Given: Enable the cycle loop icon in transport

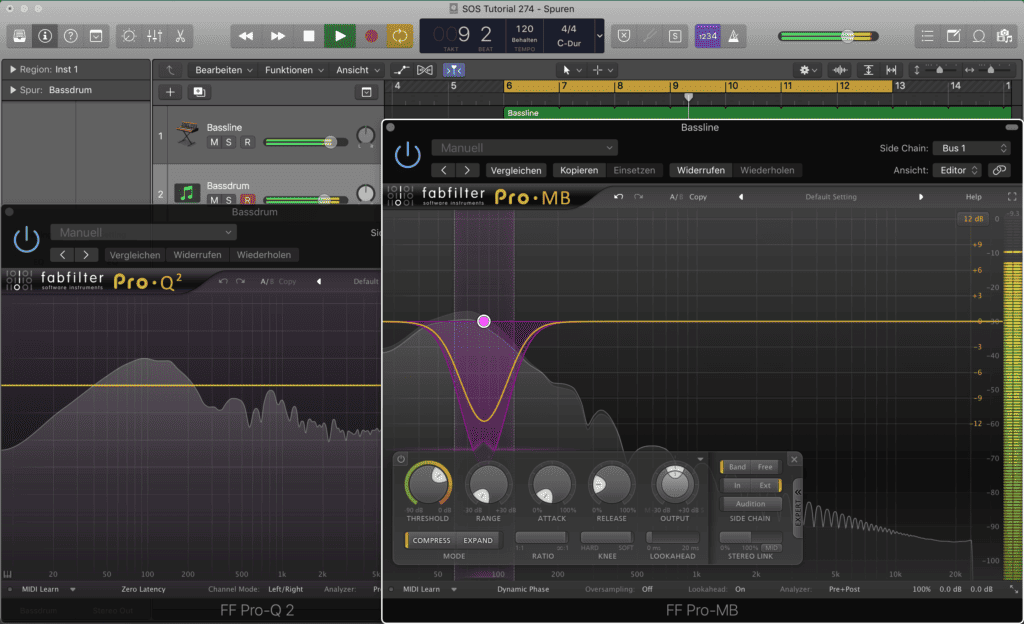Looking at the screenshot, I should (400, 35).
